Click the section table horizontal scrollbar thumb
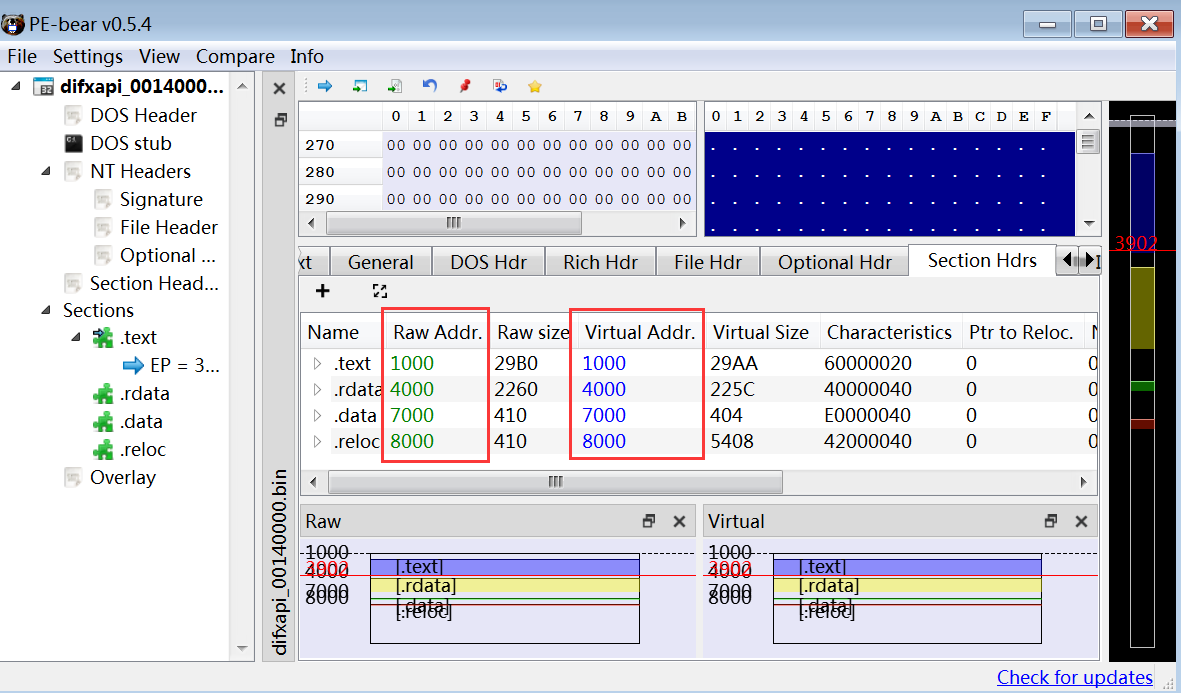The image size is (1181, 693). click(x=555, y=482)
